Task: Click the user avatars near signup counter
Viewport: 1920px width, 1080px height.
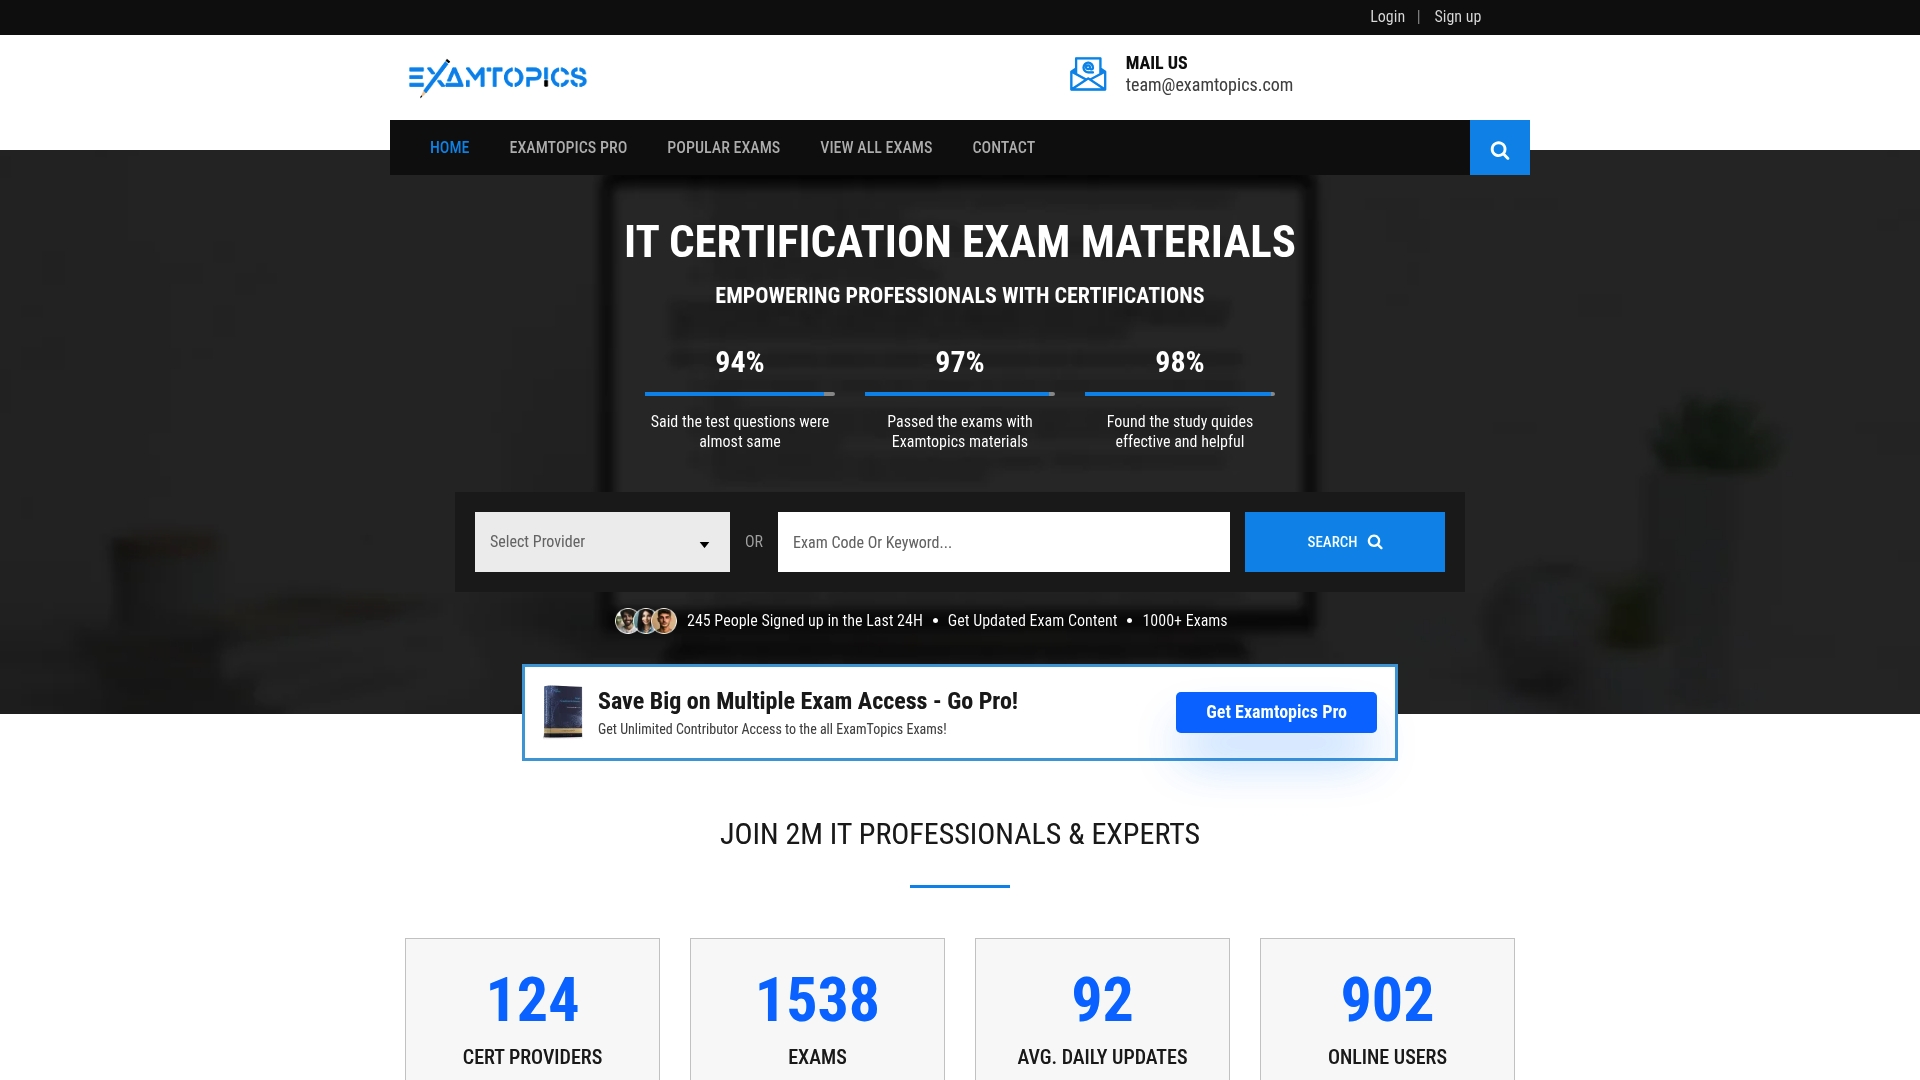Action: click(644, 620)
